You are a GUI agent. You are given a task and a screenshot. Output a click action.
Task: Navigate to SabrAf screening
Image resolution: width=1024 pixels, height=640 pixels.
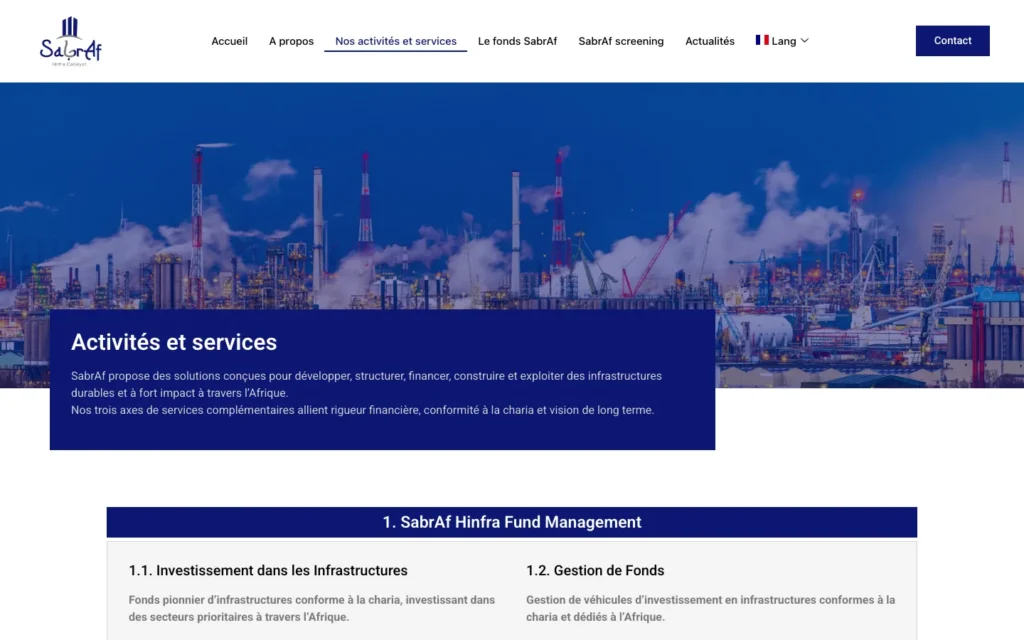(x=621, y=41)
